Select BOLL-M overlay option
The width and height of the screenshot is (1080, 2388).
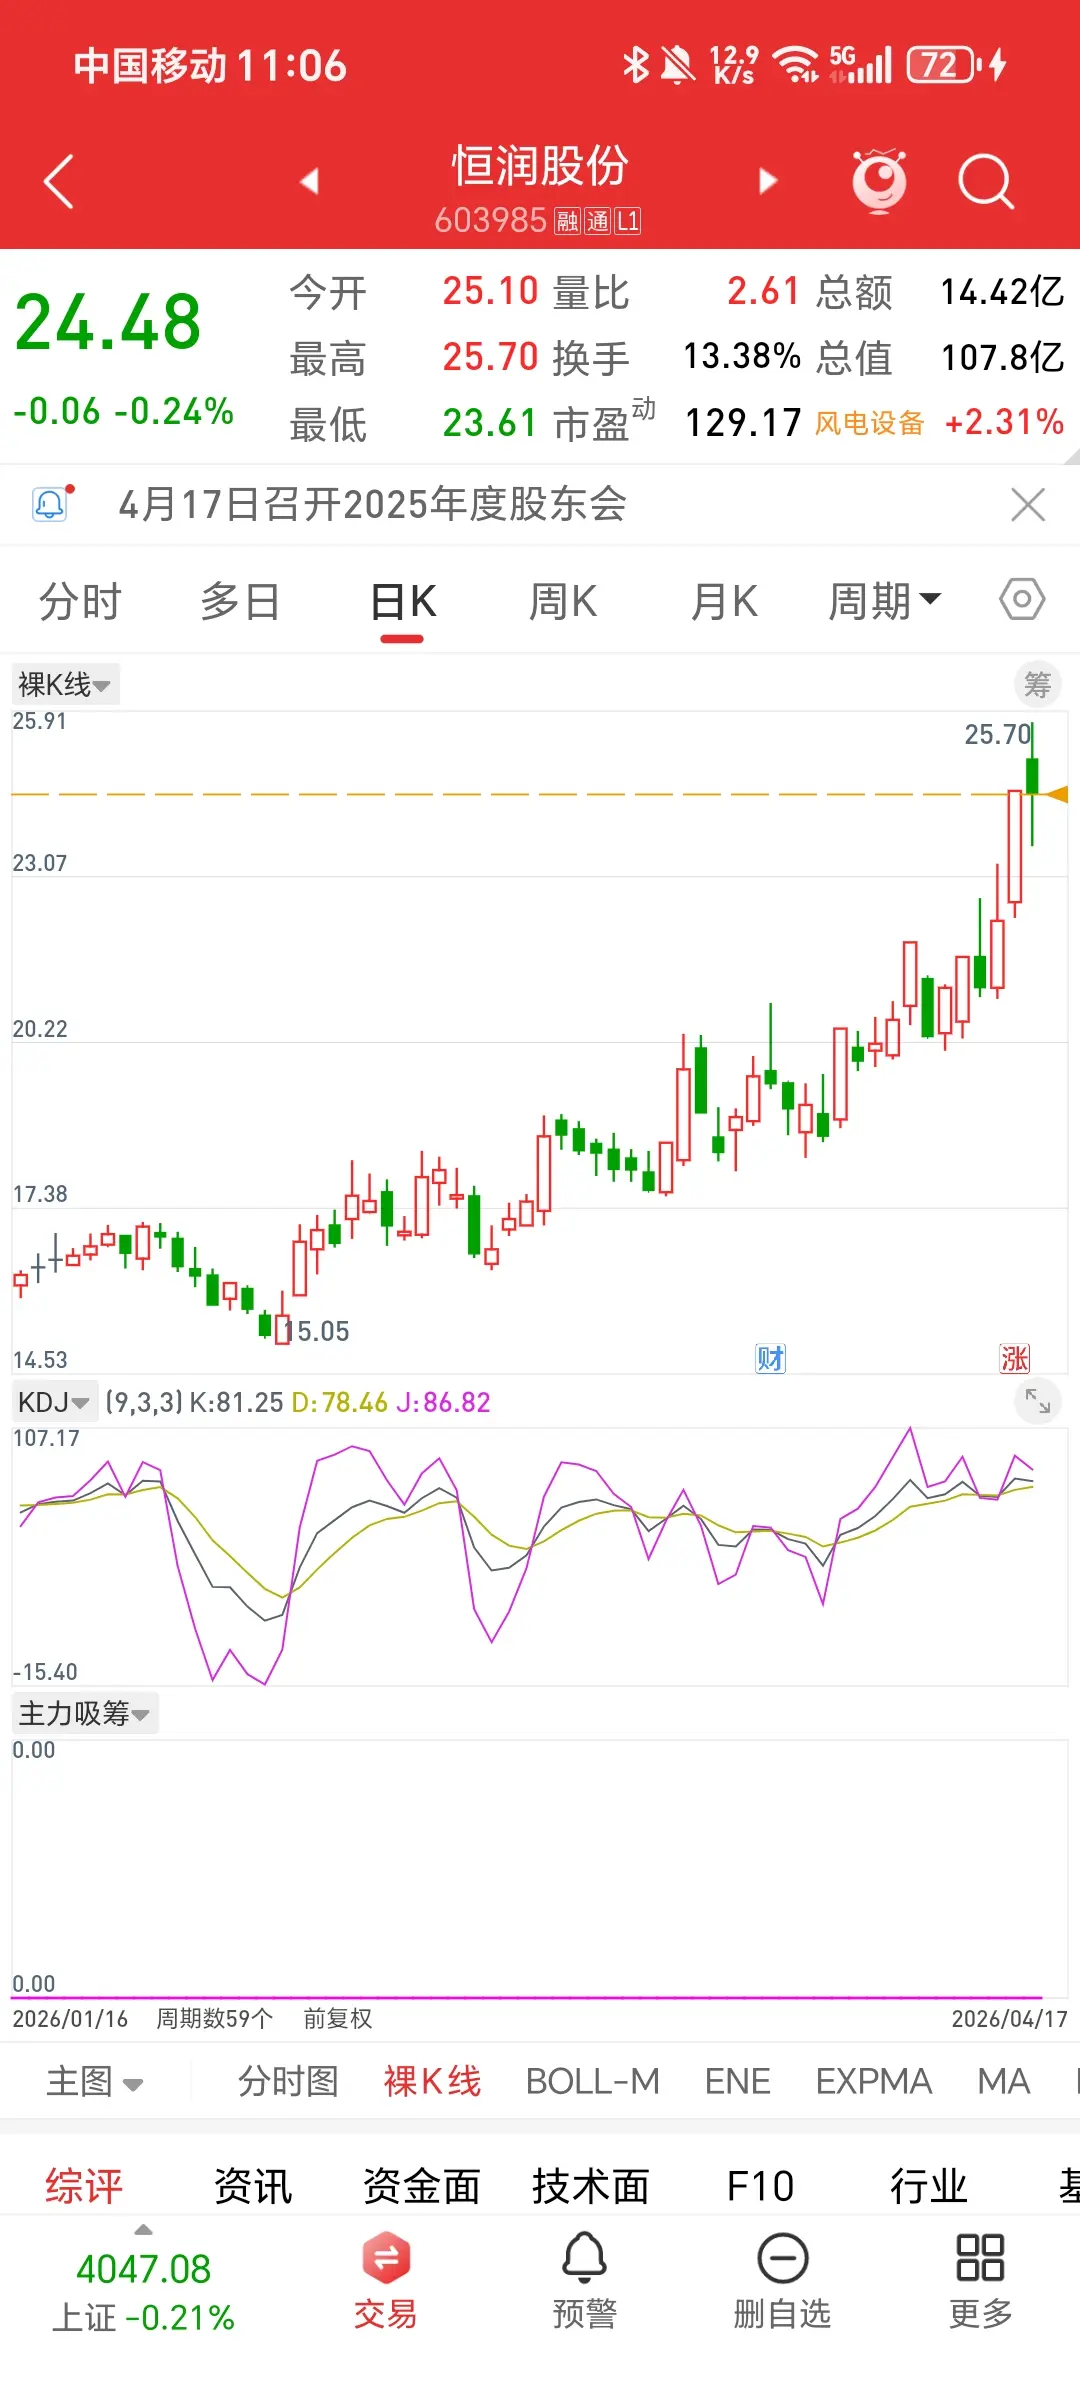point(593,2082)
